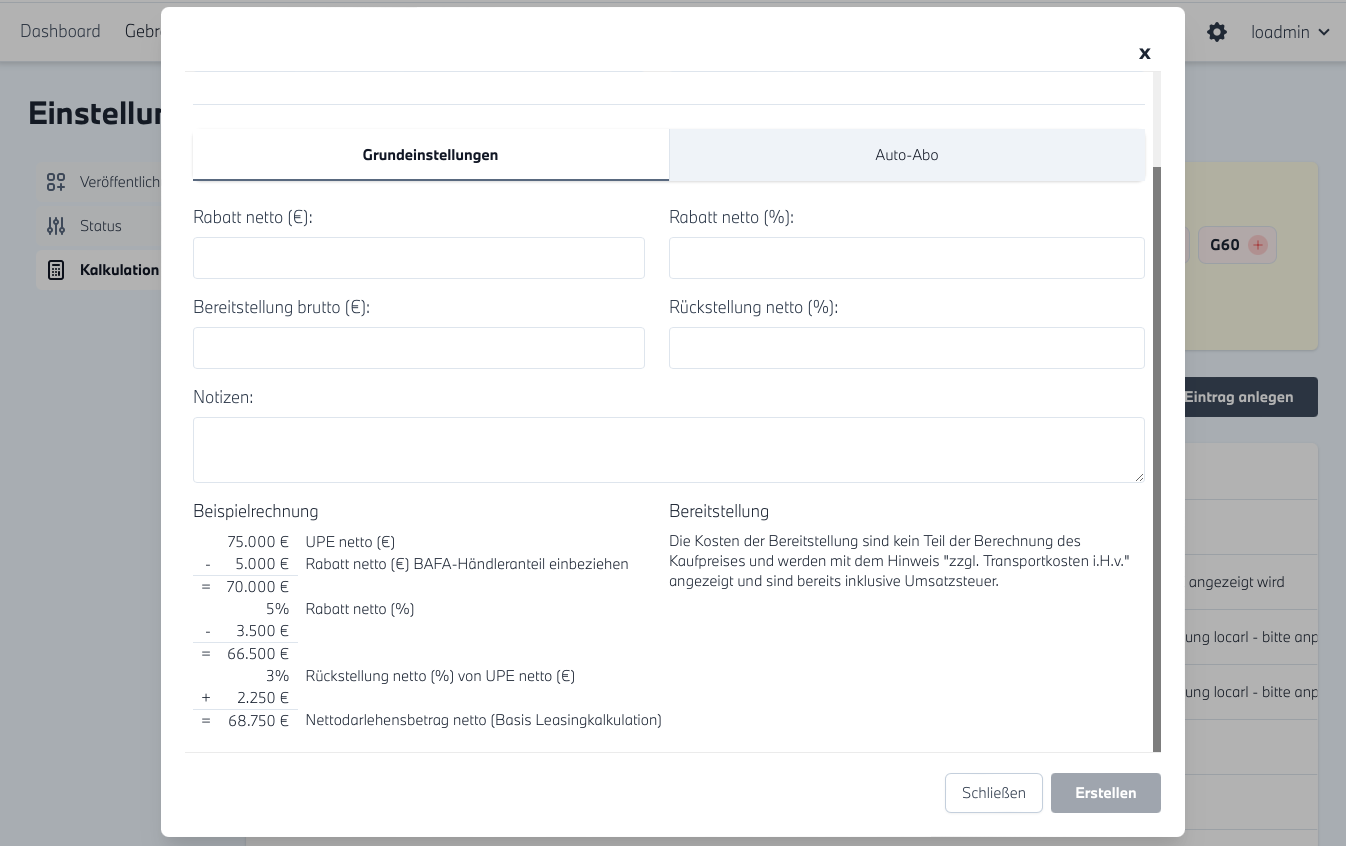Switch to the Grundeinstellungen tab
The image size is (1346, 846).
[430, 155]
